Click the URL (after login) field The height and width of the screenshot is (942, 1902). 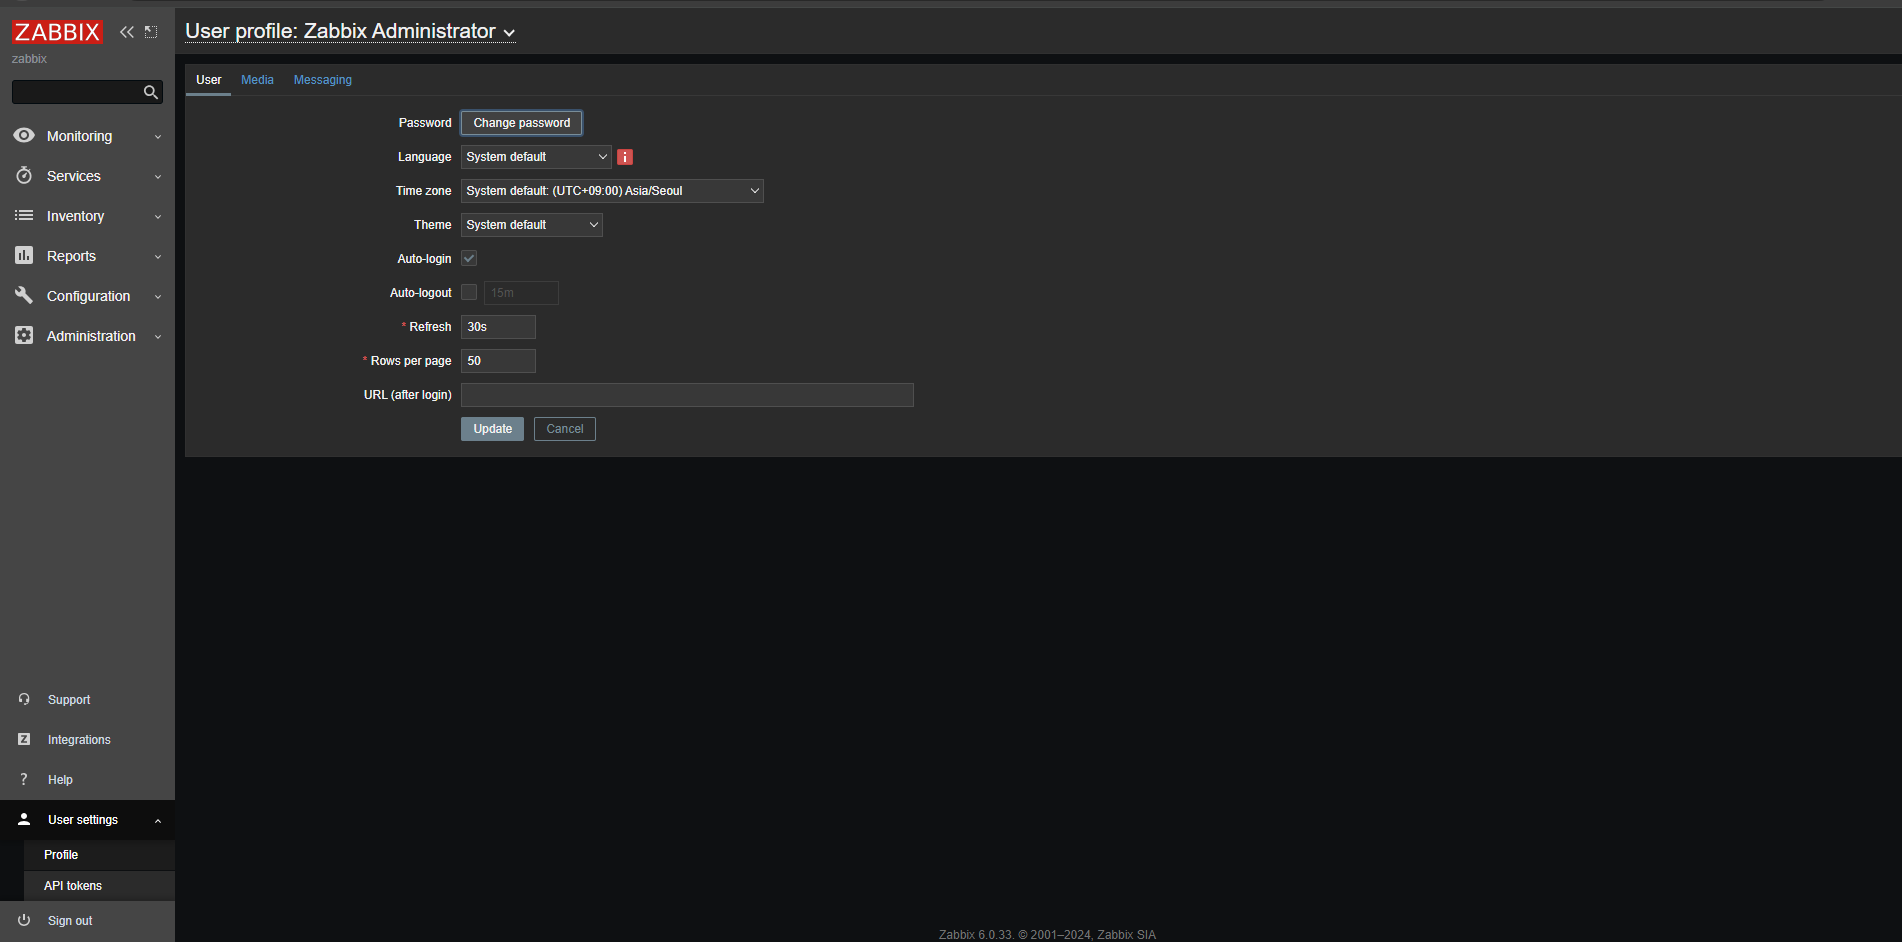click(x=687, y=395)
